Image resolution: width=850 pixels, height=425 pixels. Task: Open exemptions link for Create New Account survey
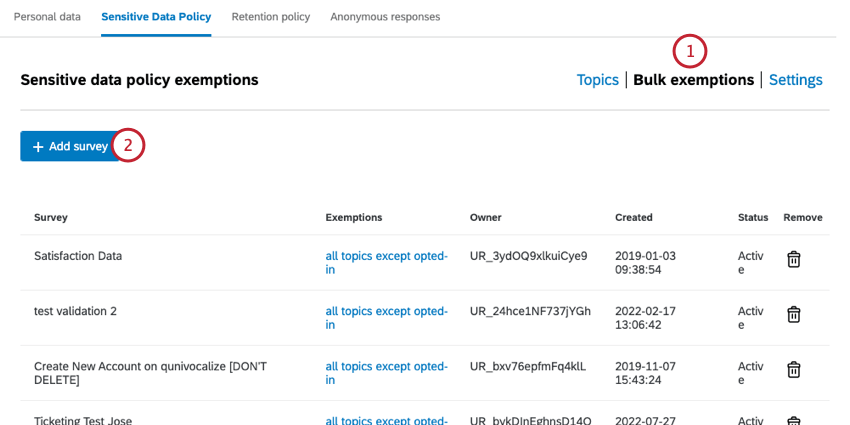click(x=386, y=372)
